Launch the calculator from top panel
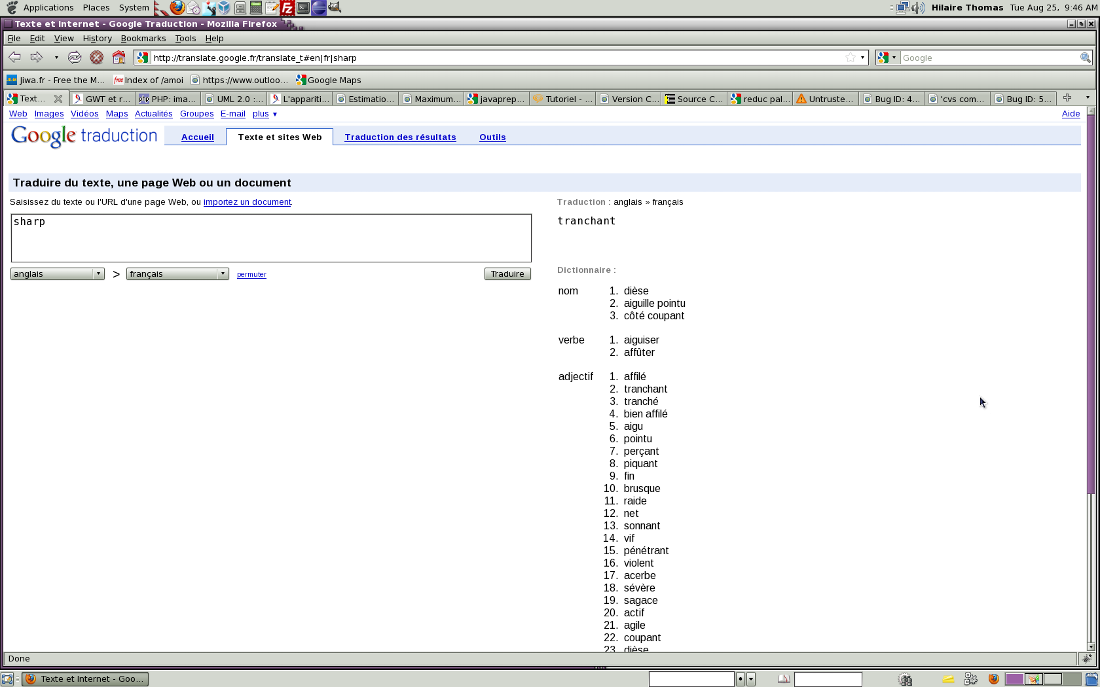1100x687 pixels. pos(256,8)
